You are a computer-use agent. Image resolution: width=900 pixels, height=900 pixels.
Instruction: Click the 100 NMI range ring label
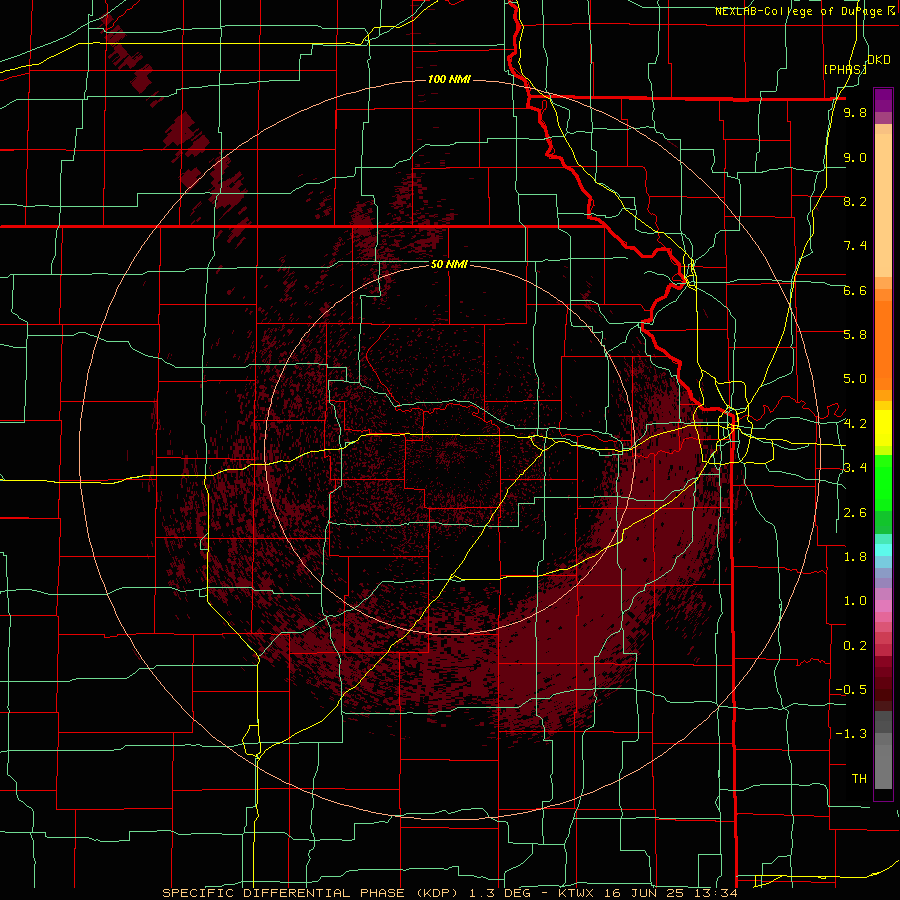click(449, 79)
